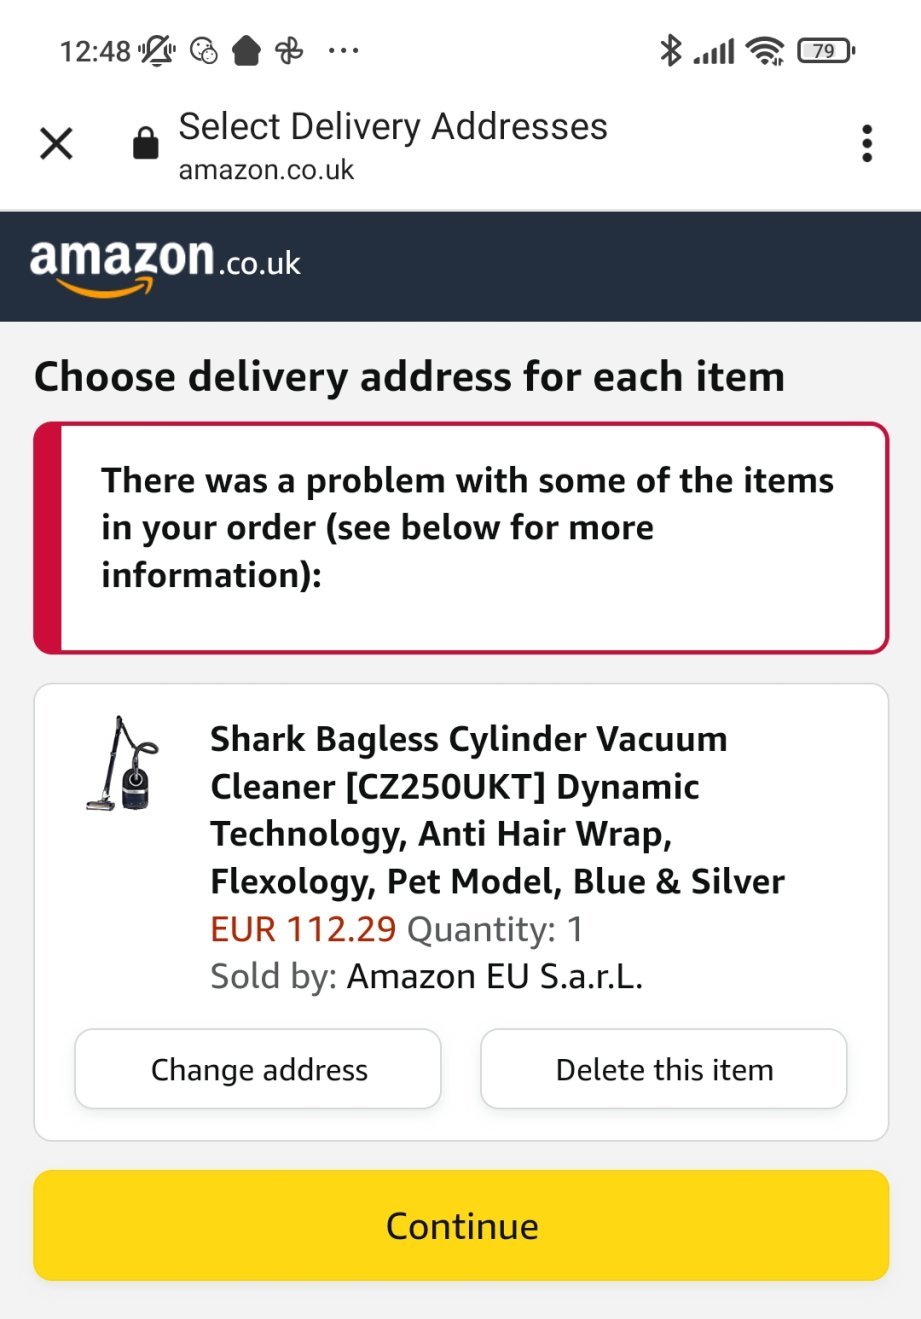
Task: Close the browser tab with X
Action: coord(57,144)
